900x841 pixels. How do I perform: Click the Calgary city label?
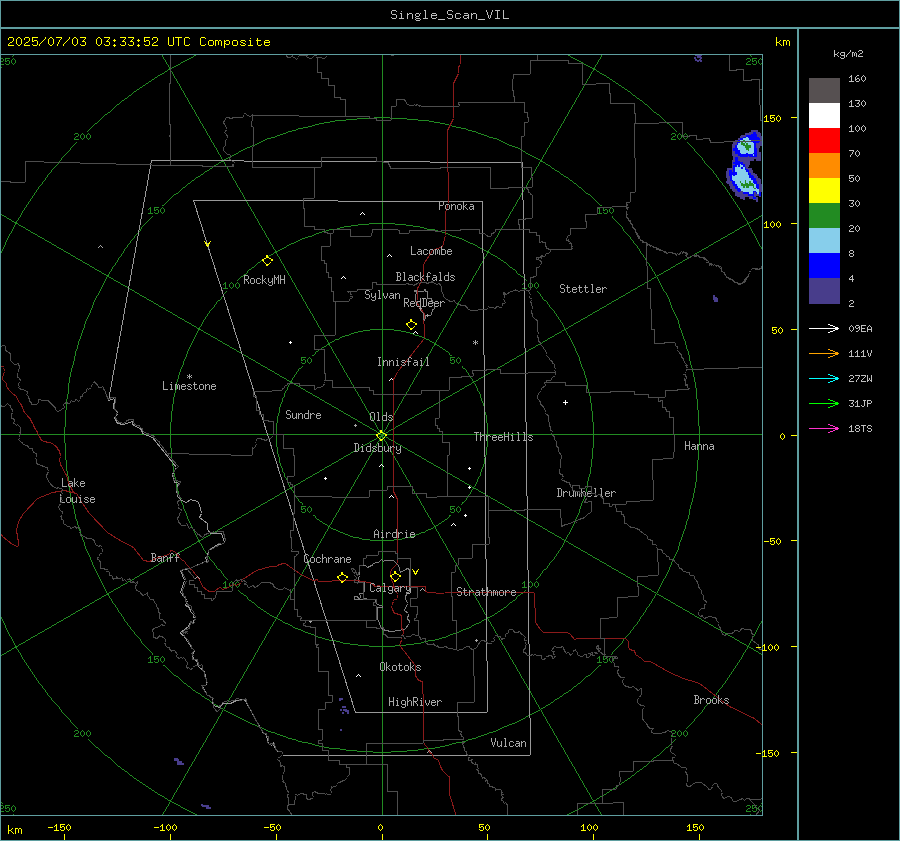click(390, 588)
